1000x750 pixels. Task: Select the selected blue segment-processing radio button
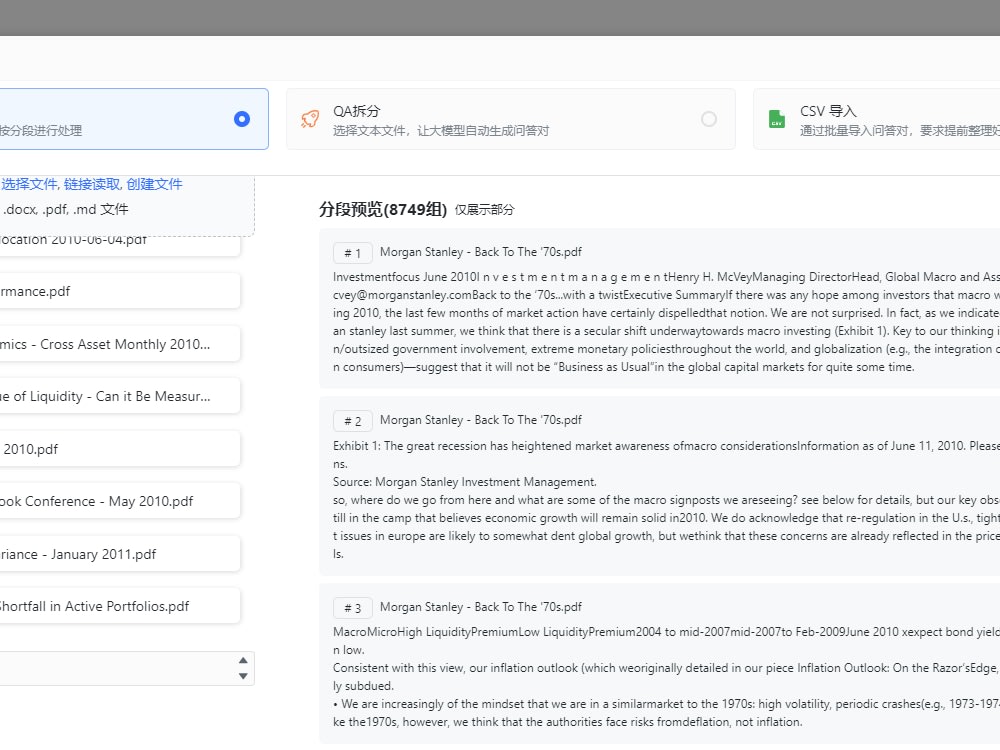tap(242, 119)
